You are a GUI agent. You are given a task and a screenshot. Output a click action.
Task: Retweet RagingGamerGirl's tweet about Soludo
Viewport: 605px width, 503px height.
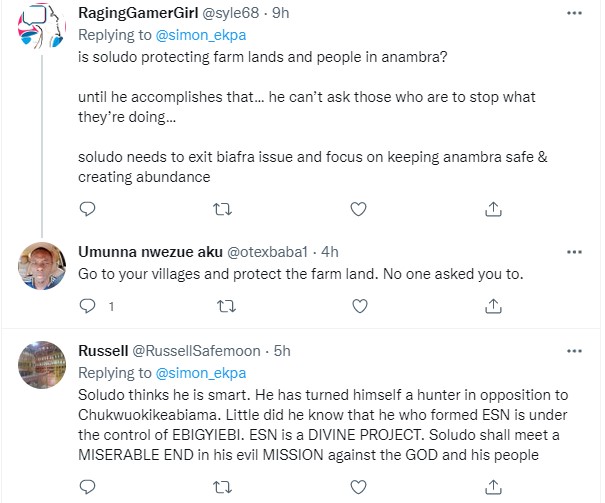point(224,208)
